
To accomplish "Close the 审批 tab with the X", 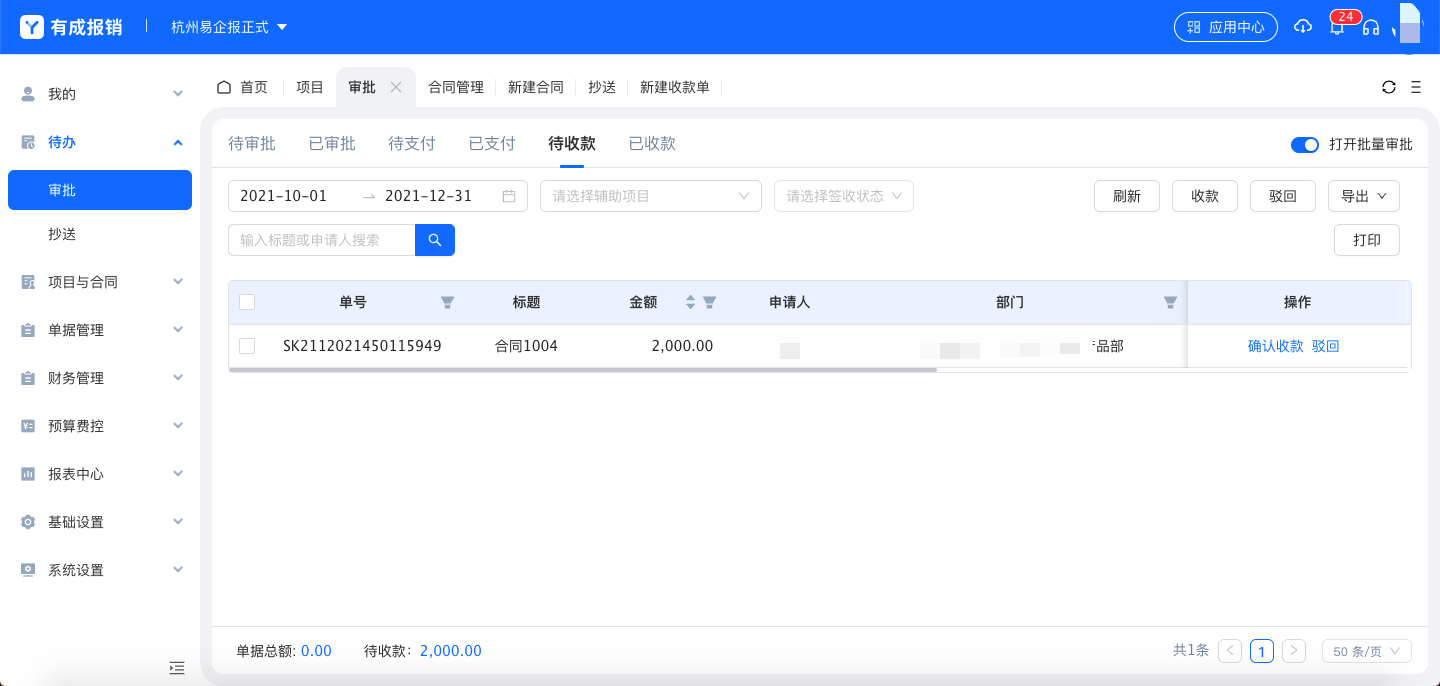I will click(x=396, y=87).
